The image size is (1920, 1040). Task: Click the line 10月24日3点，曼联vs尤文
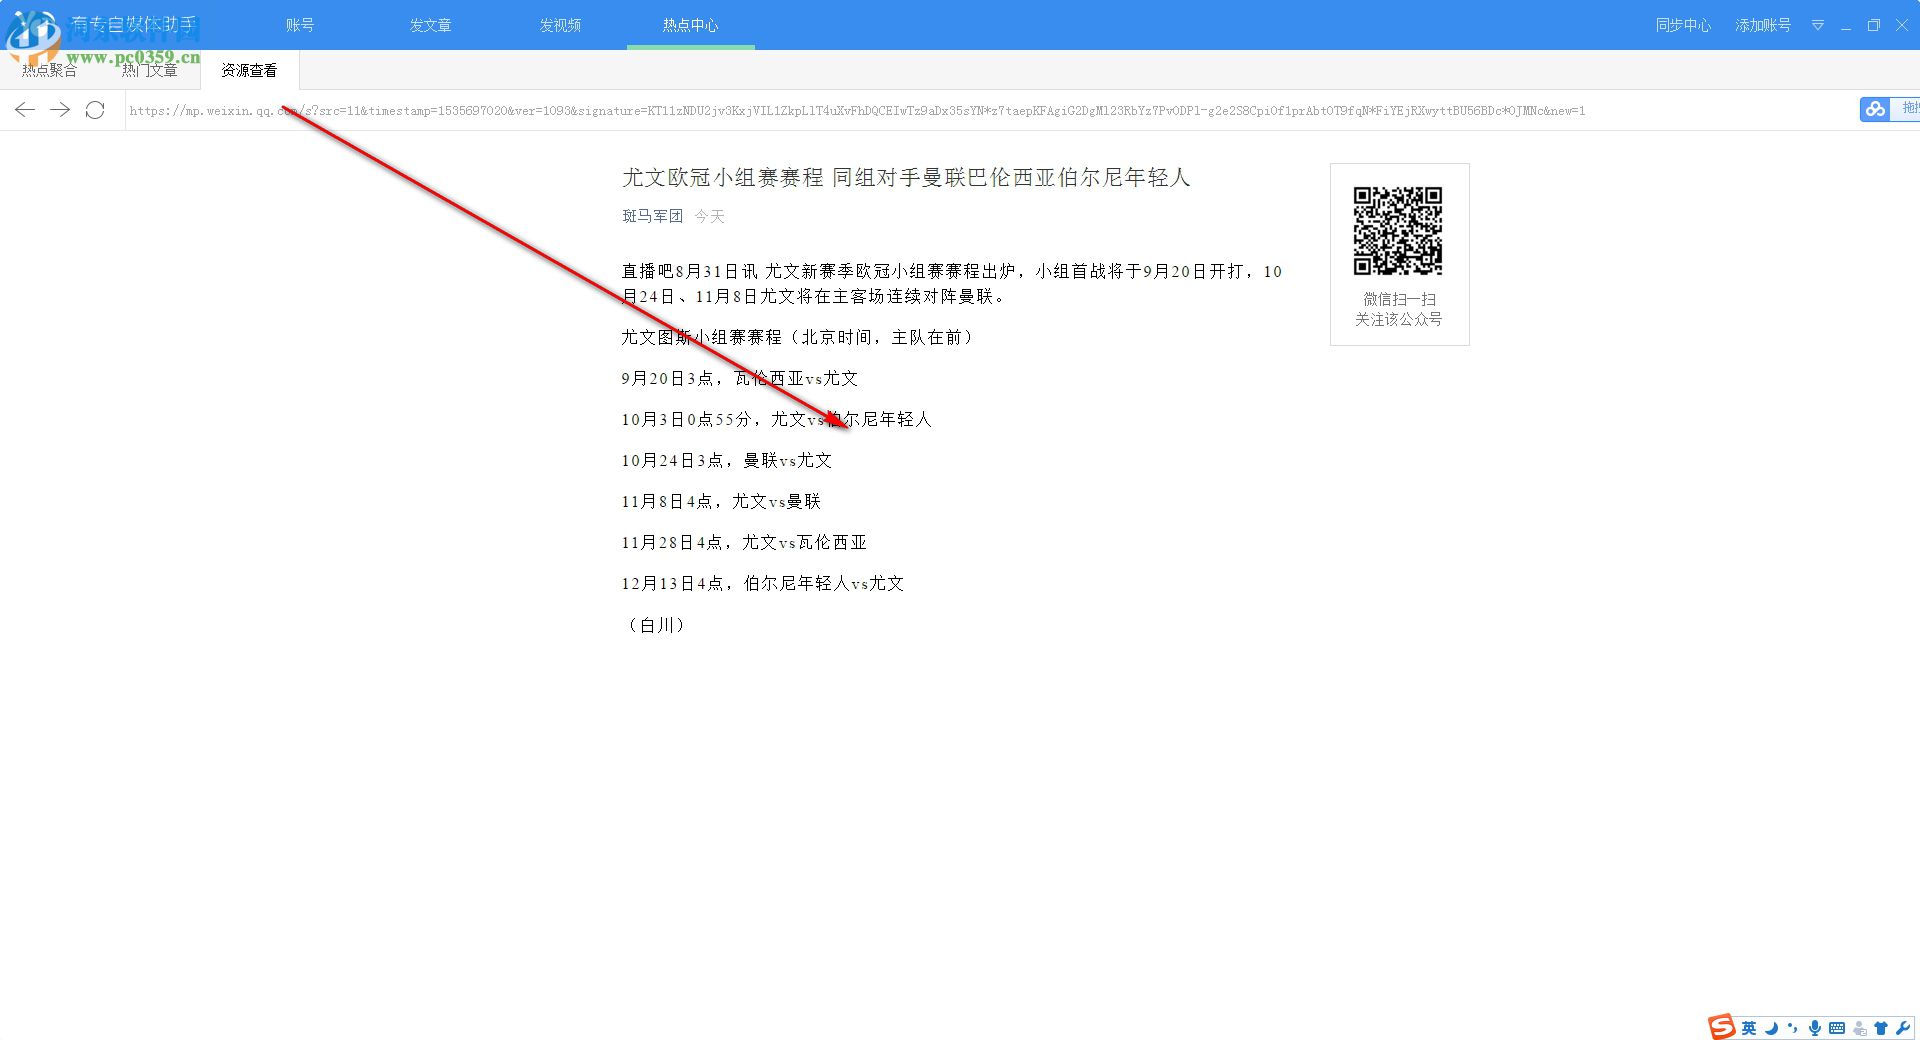pos(727,460)
